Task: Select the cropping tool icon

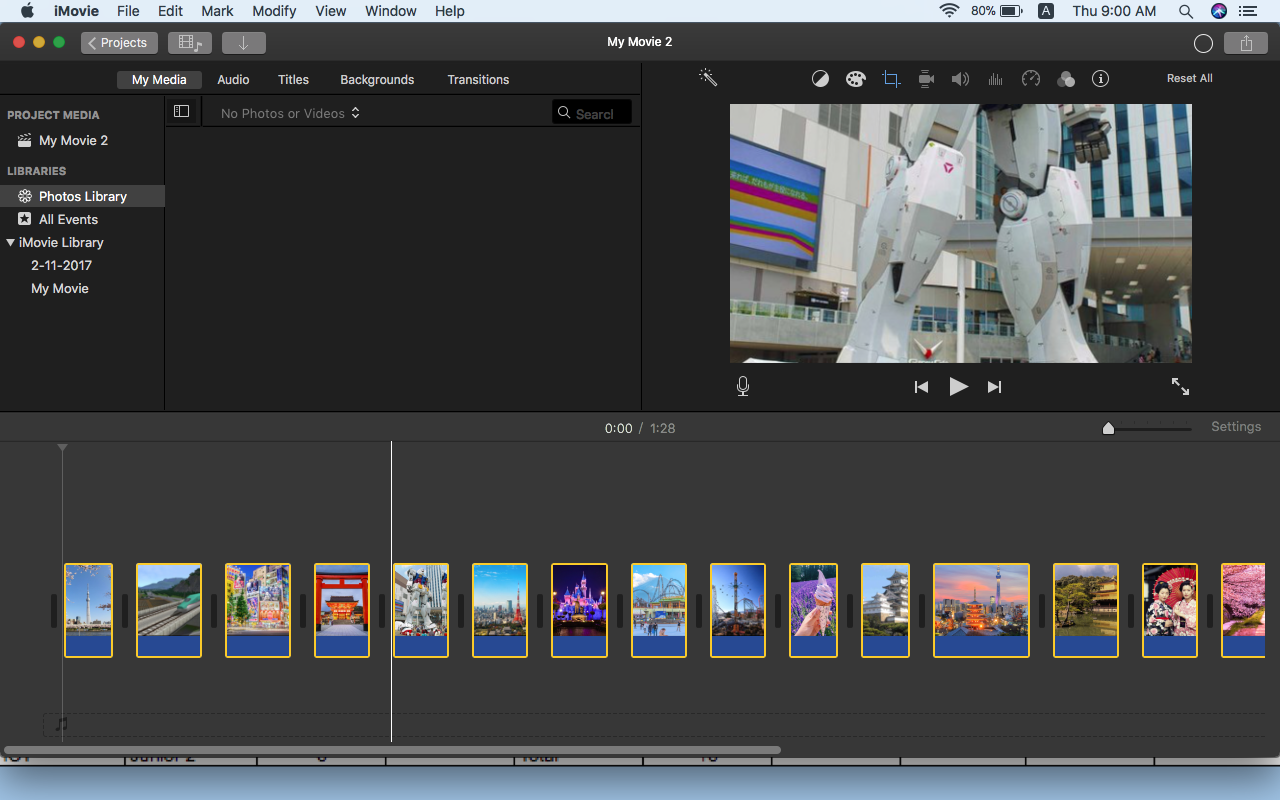Action: click(x=891, y=79)
